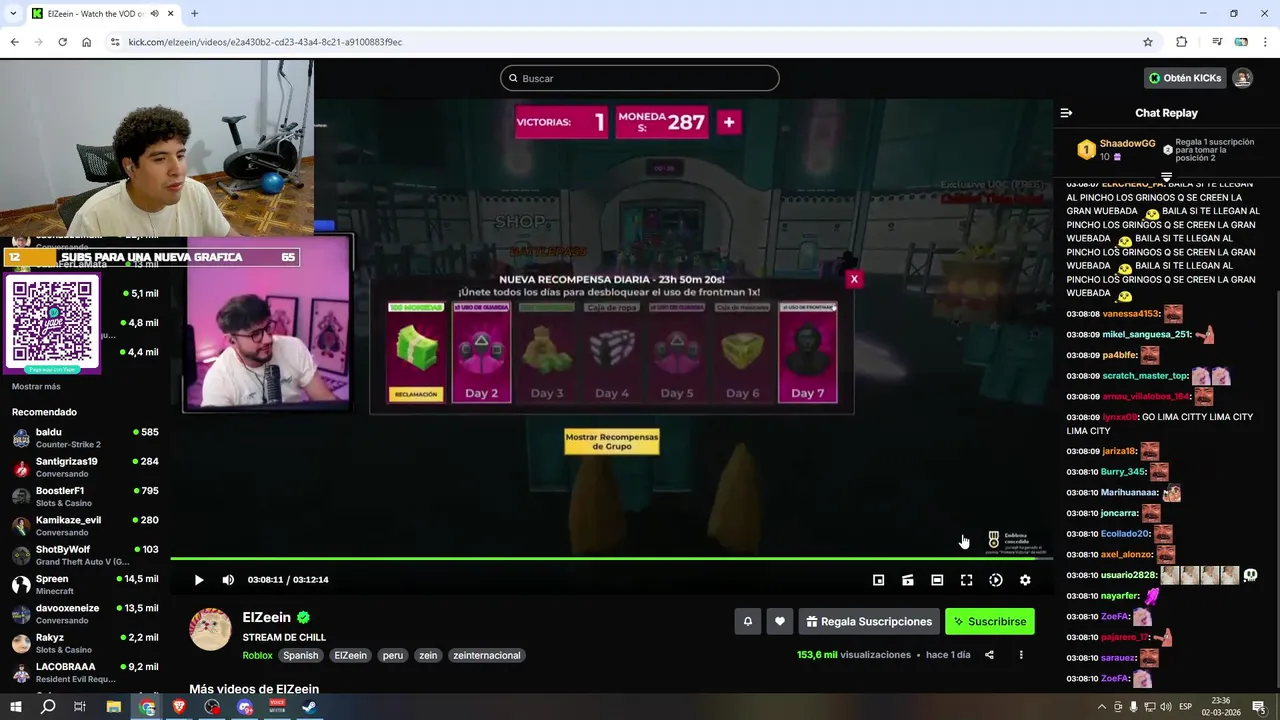Mute the video player volume
The width and height of the screenshot is (1280, 720).
(x=228, y=580)
